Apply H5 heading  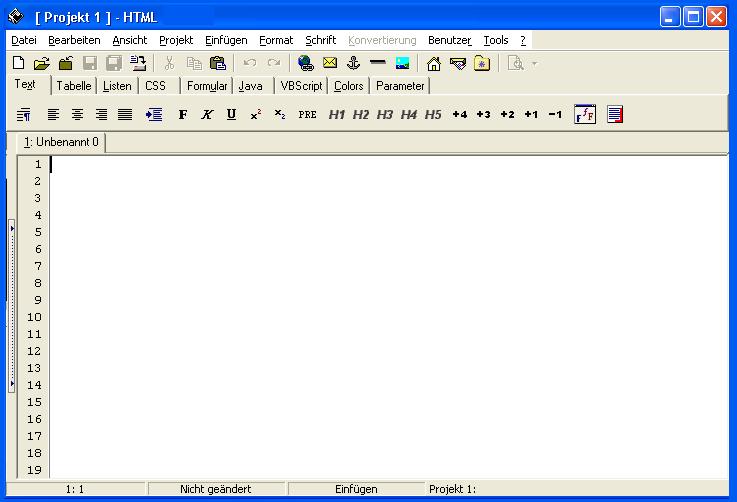pyautogui.click(x=433, y=114)
